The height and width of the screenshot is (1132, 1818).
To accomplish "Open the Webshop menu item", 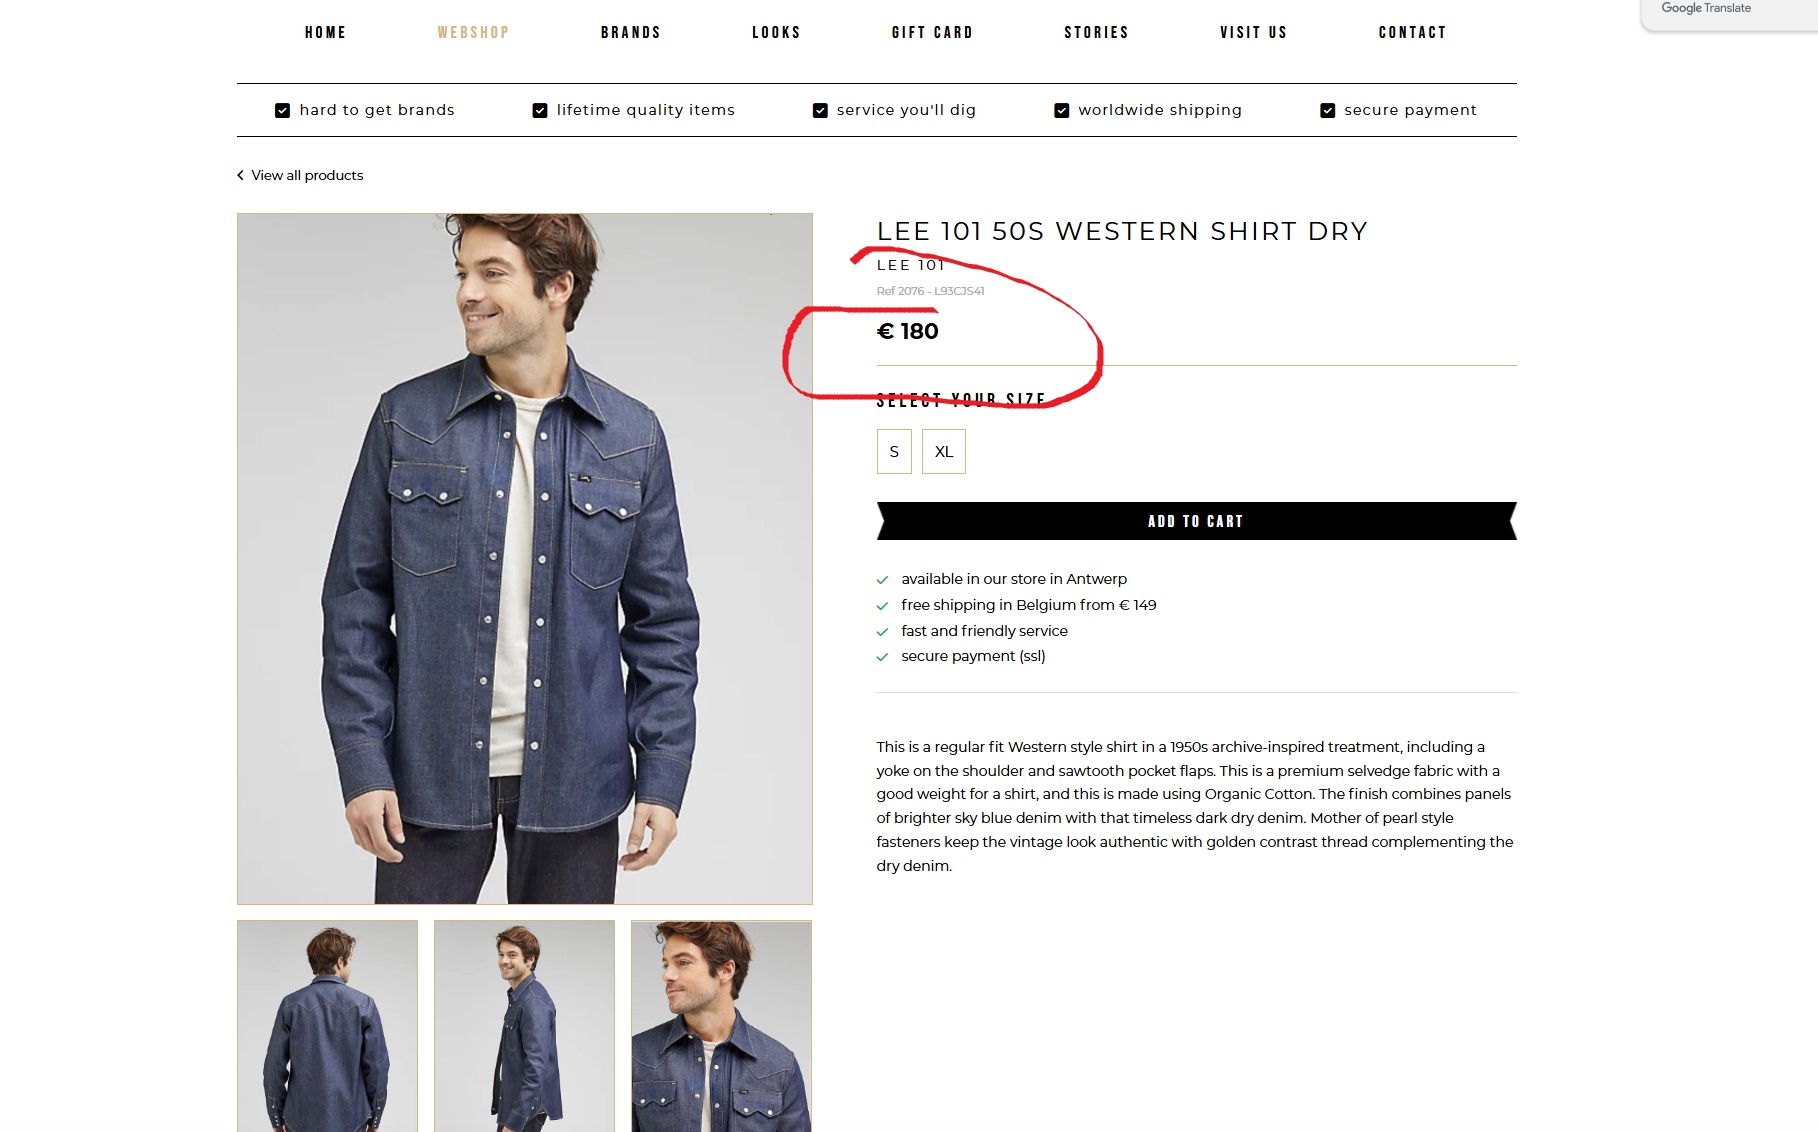I will [x=473, y=33].
